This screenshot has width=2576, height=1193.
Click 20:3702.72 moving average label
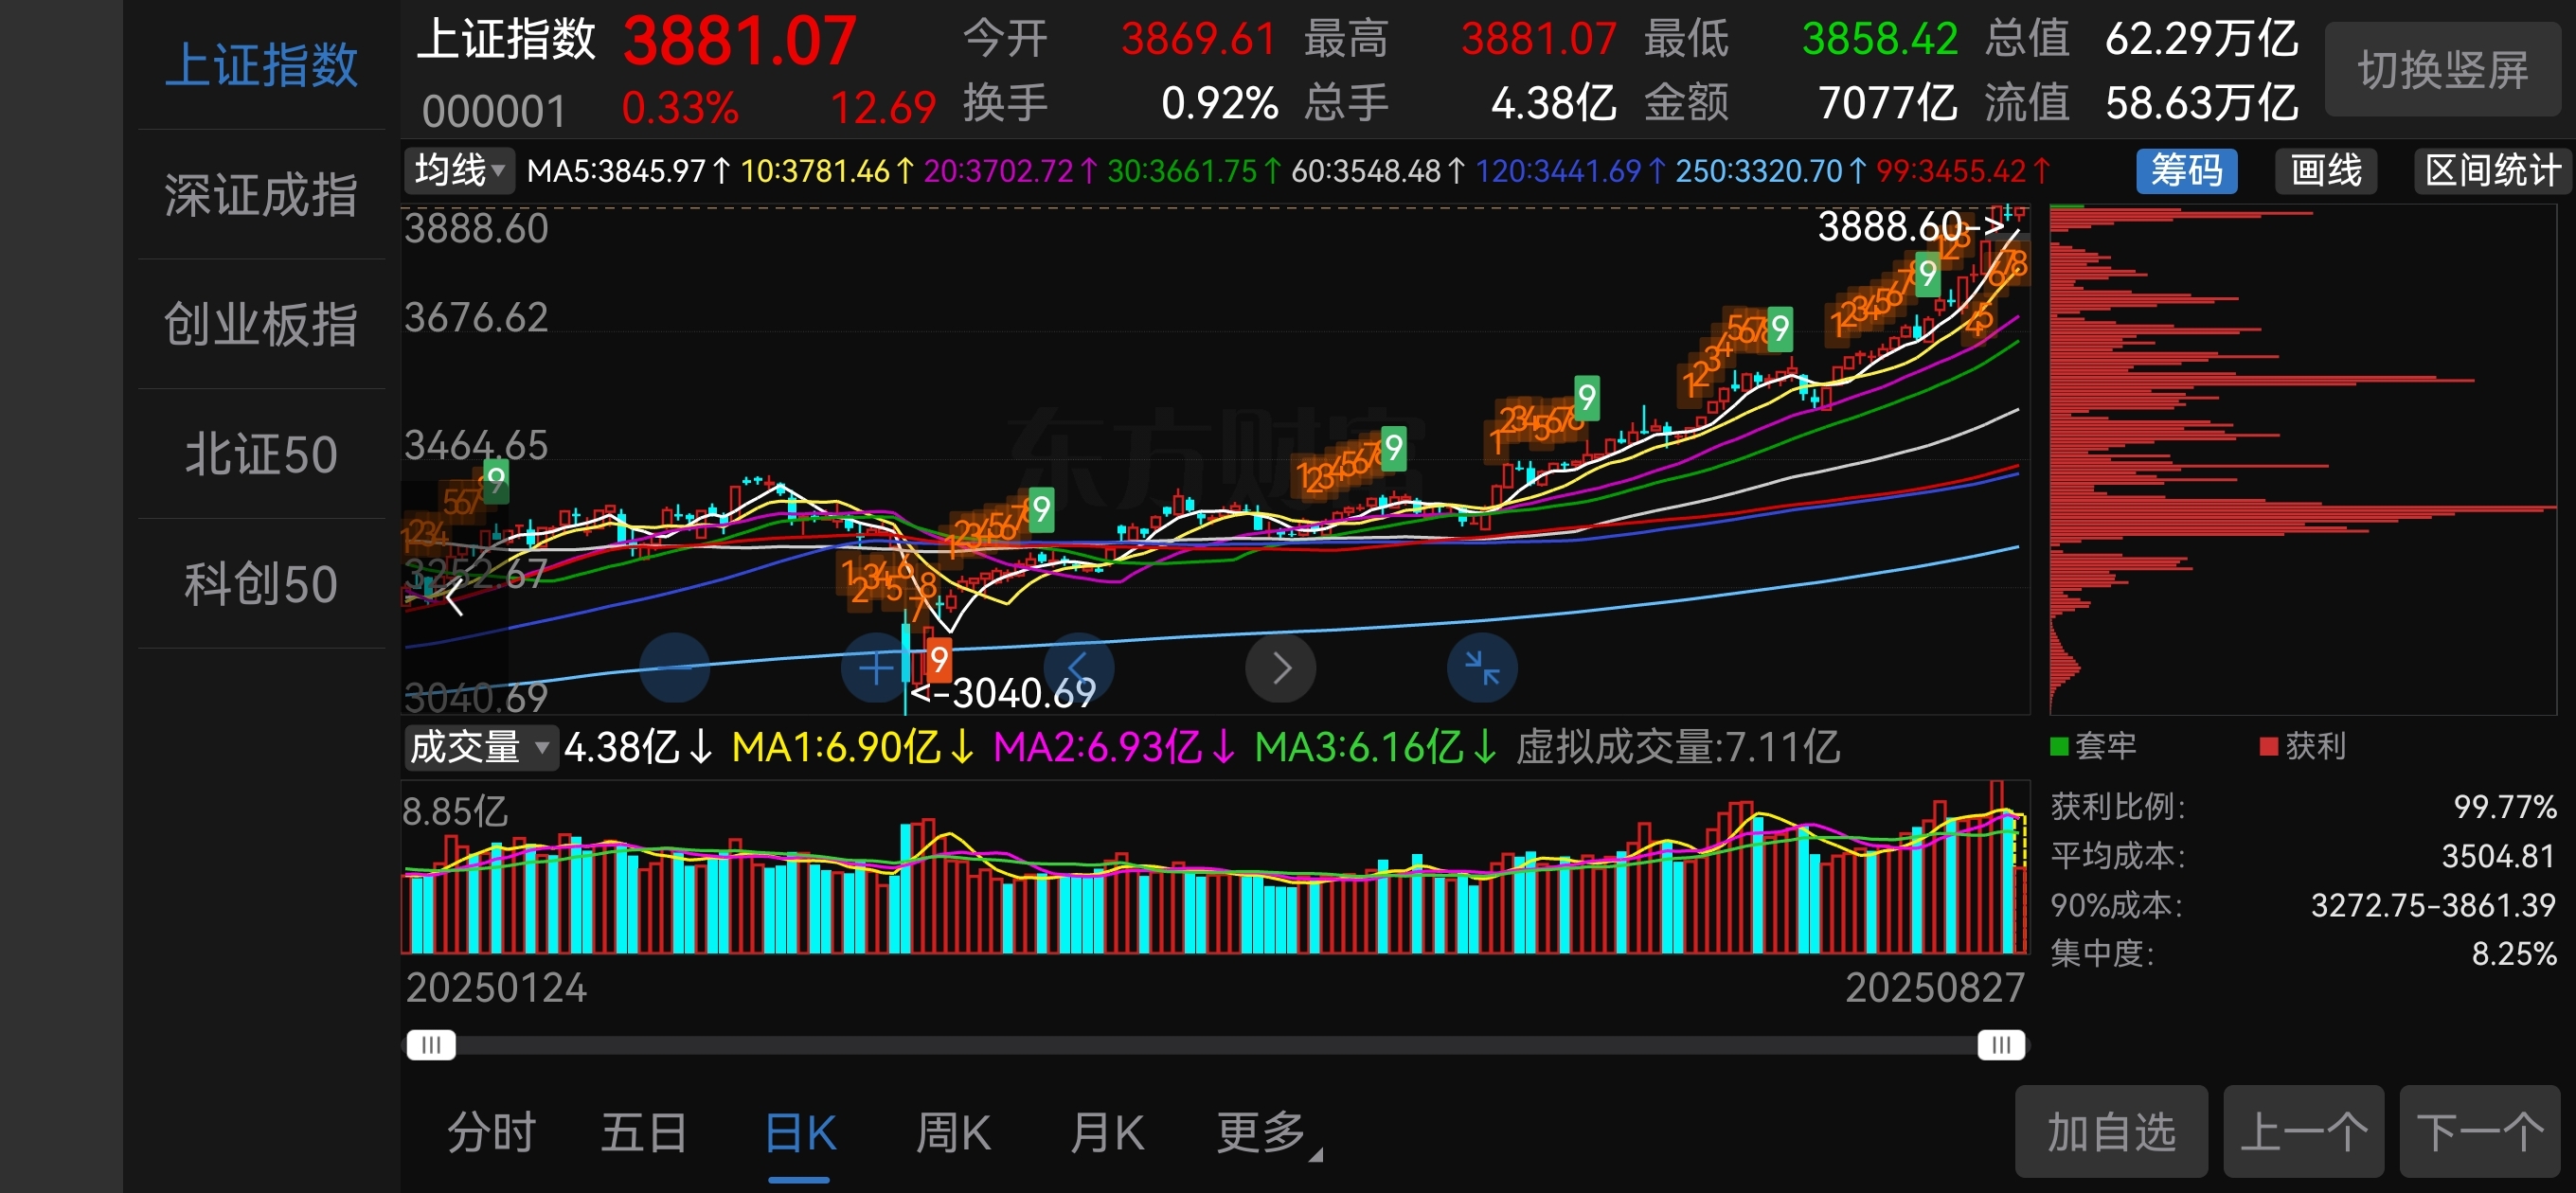(x=1010, y=171)
